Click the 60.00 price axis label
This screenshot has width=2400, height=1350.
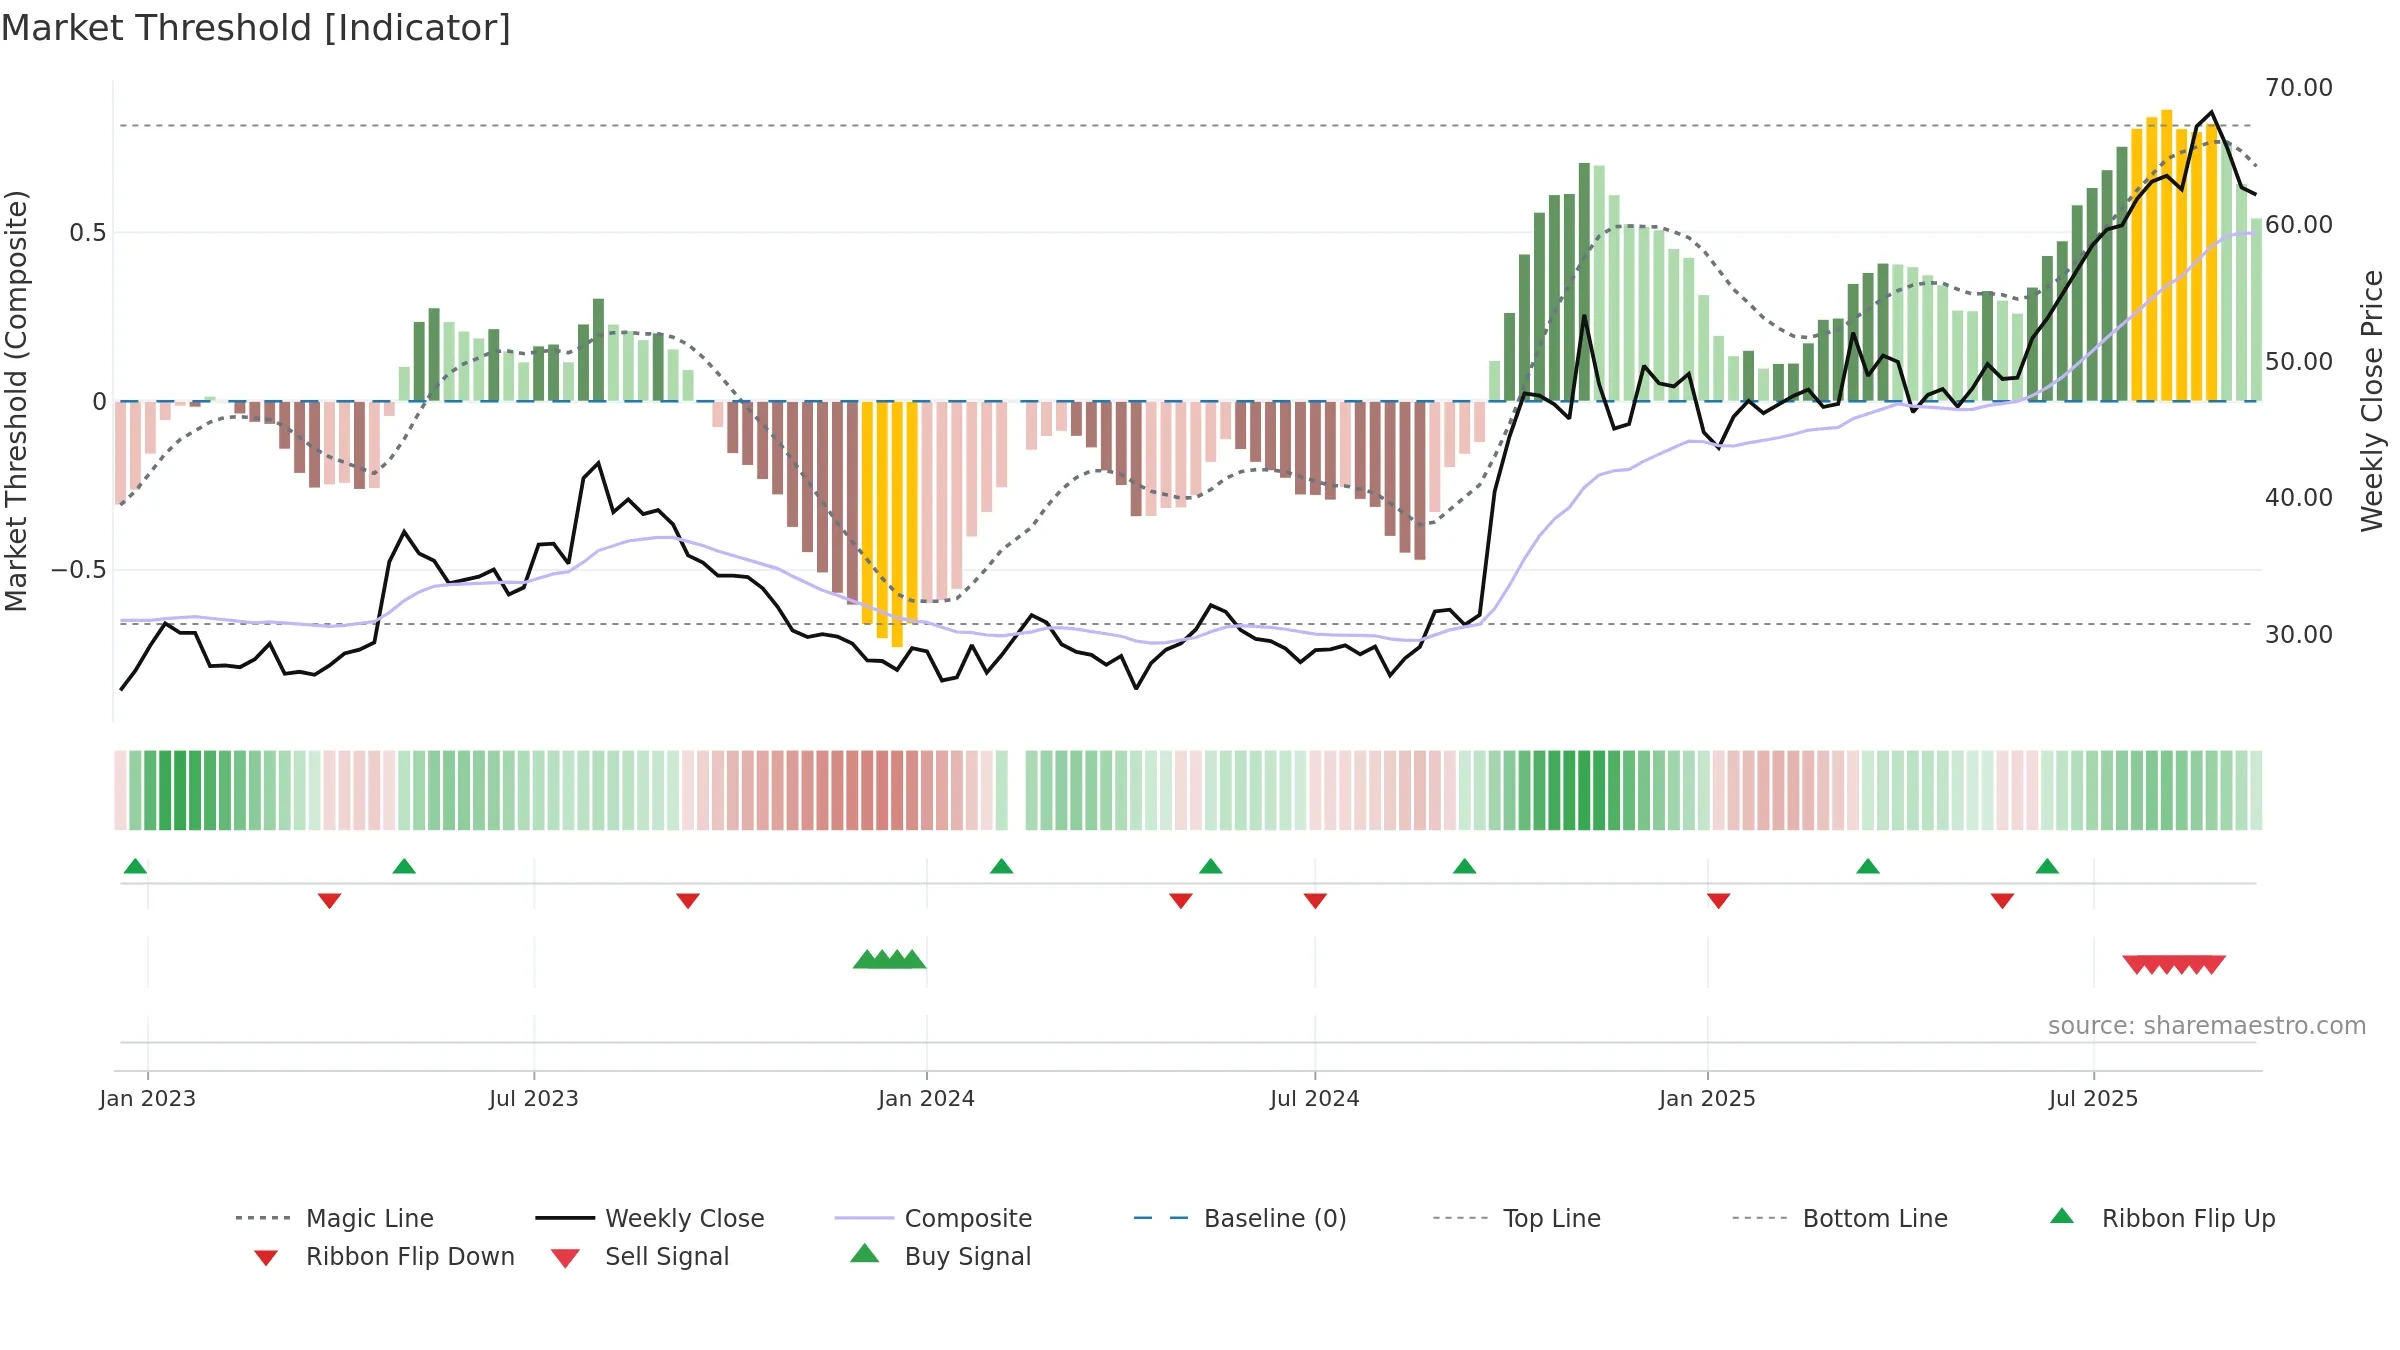[2298, 225]
